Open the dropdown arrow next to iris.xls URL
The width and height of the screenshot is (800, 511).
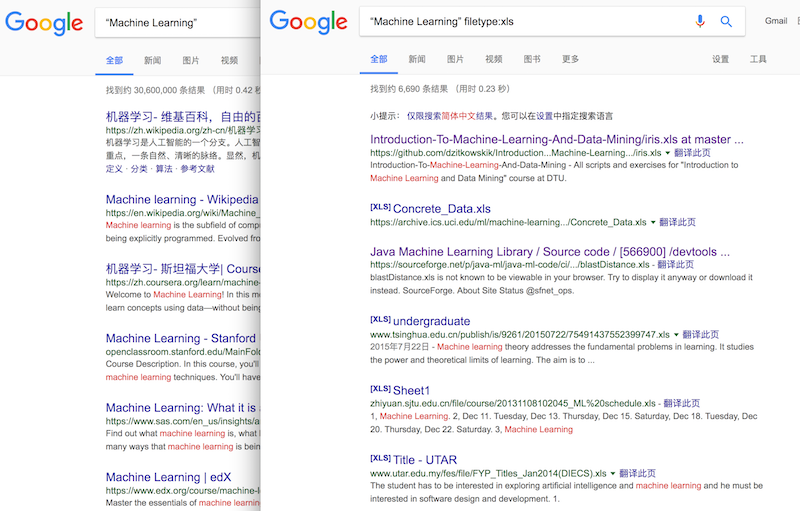[667, 153]
